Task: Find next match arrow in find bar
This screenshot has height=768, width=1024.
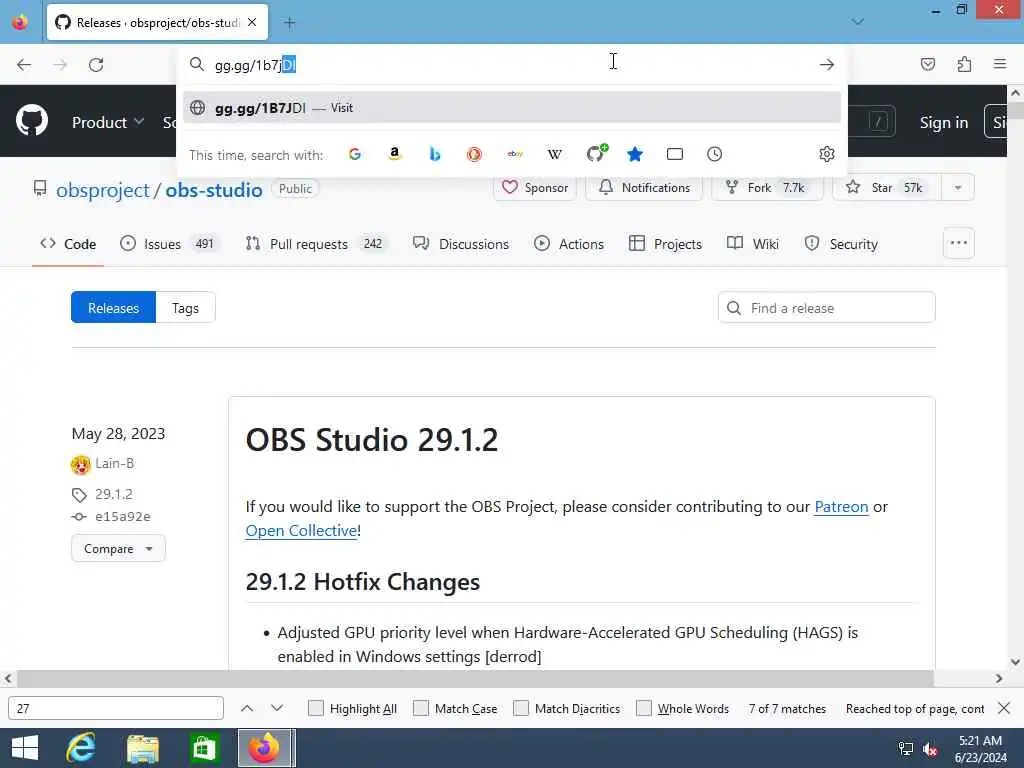Action: [x=277, y=708]
